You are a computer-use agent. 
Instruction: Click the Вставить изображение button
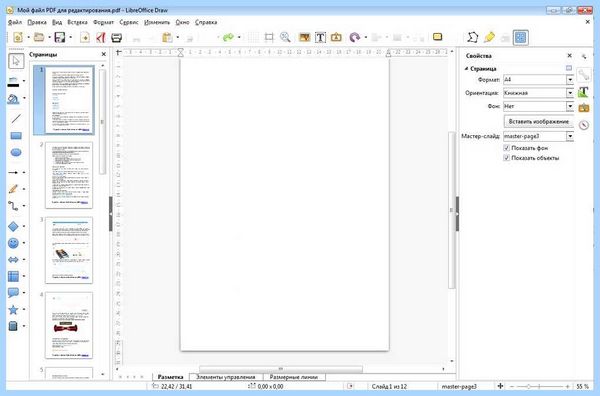coord(538,121)
